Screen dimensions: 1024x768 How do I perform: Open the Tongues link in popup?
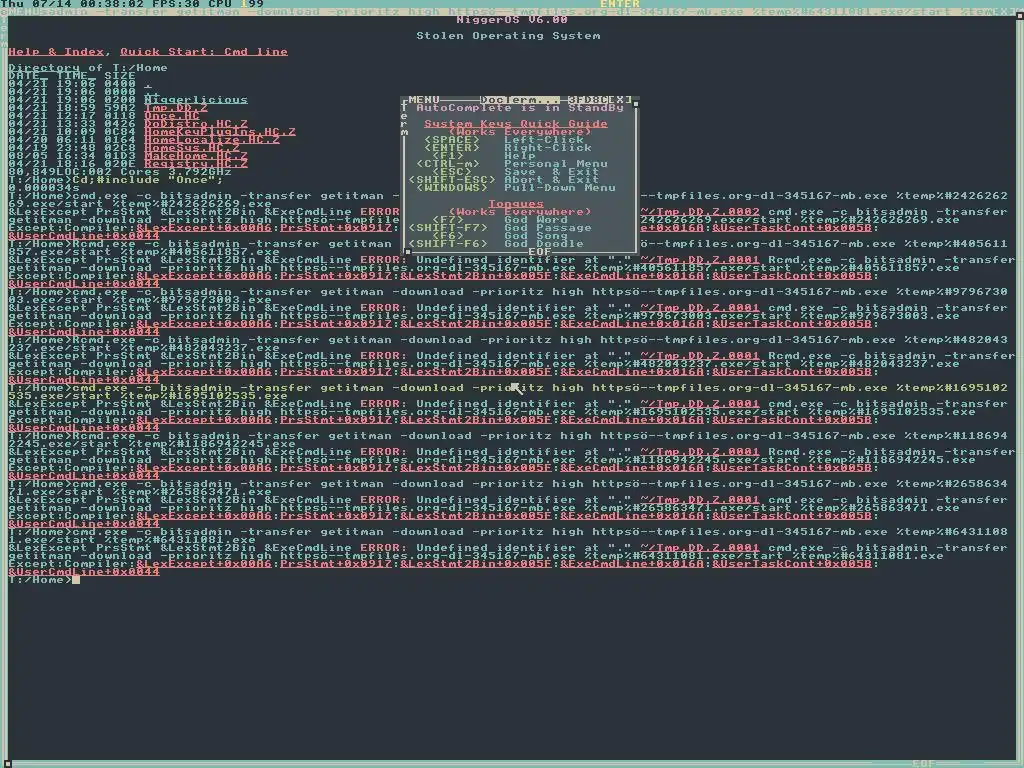pyautogui.click(x=516, y=204)
